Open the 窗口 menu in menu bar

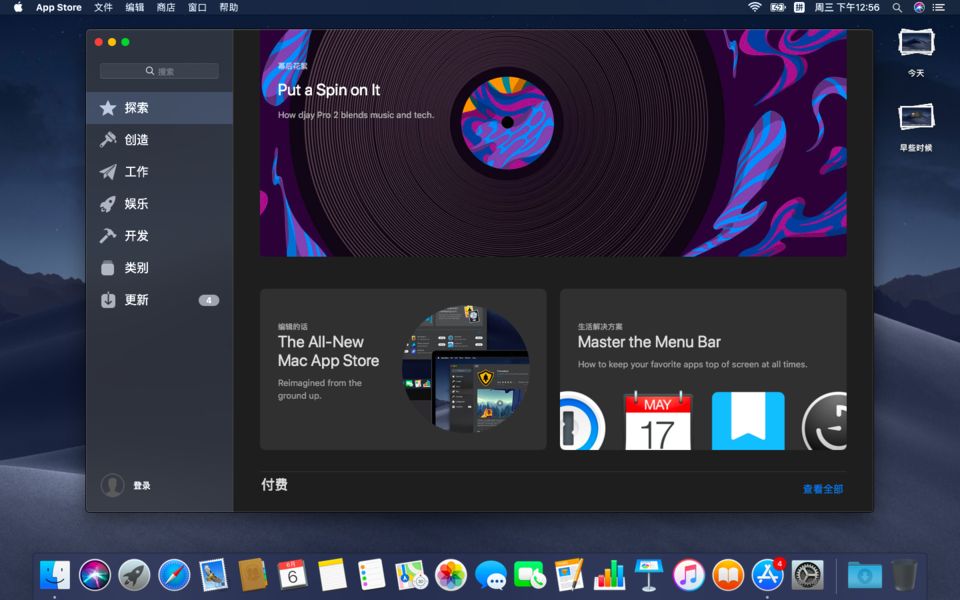click(x=197, y=7)
